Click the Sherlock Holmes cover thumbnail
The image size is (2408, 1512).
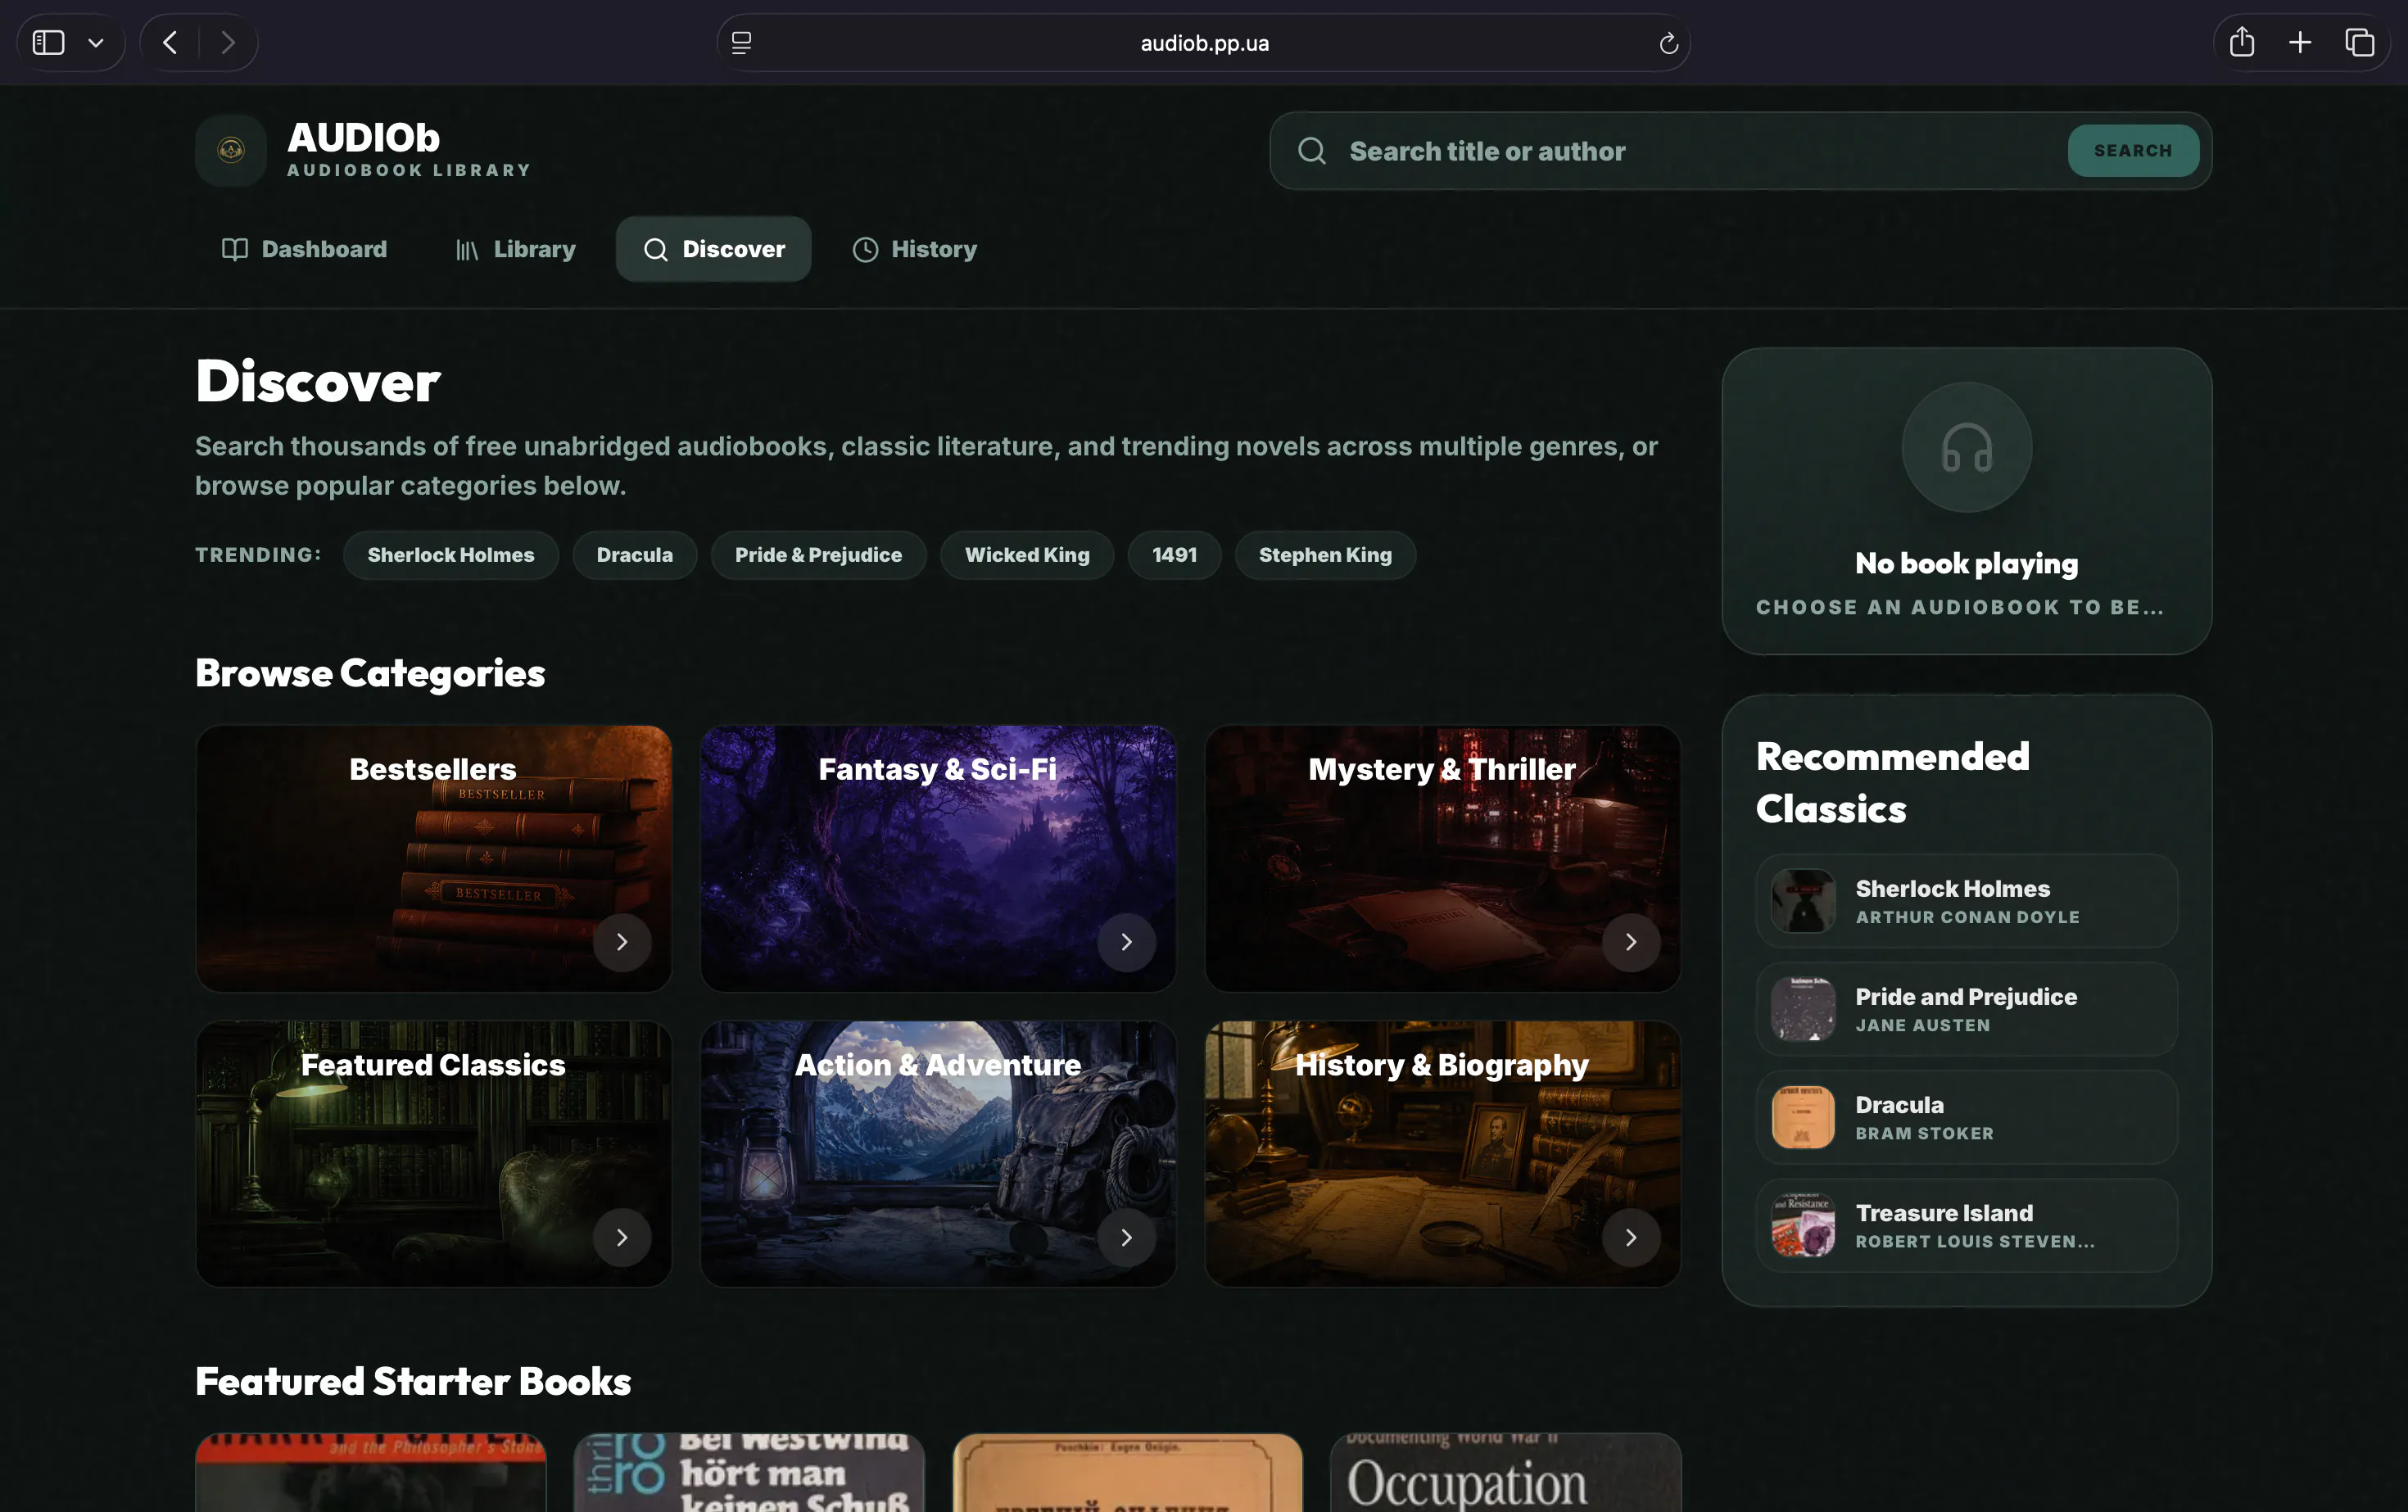[1803, 901]
